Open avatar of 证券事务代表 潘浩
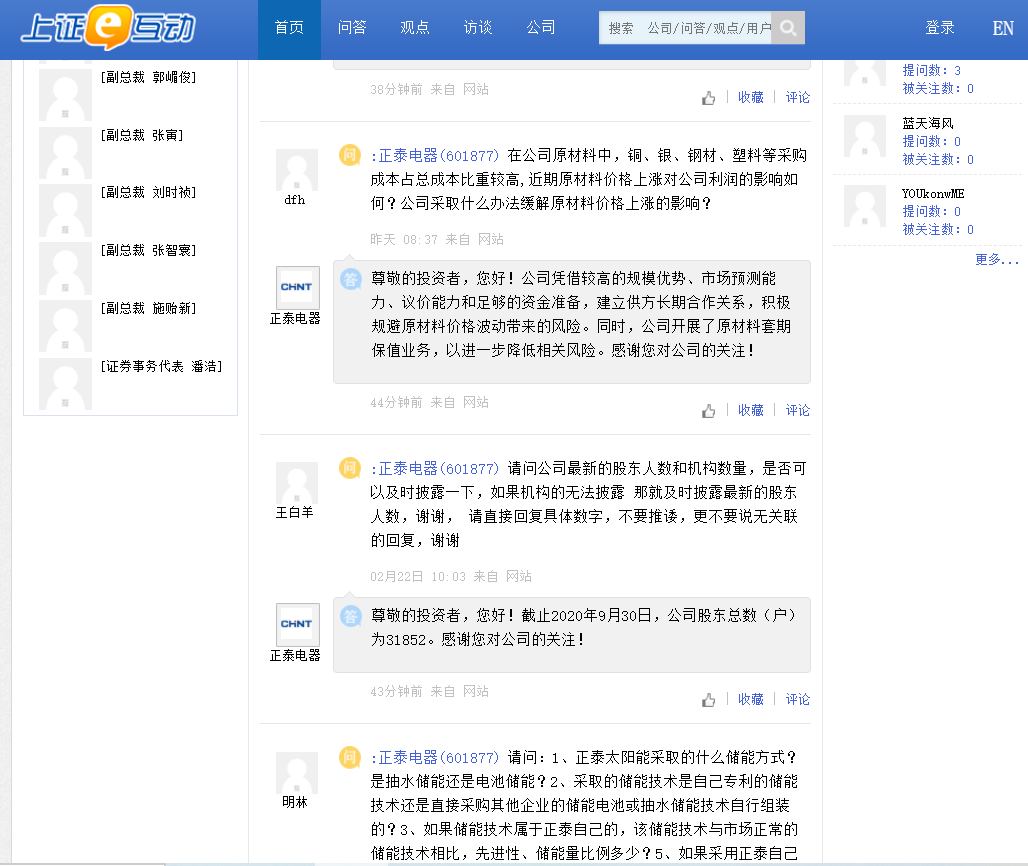This screenshot has height=866, width=1028. click(65, 384)
